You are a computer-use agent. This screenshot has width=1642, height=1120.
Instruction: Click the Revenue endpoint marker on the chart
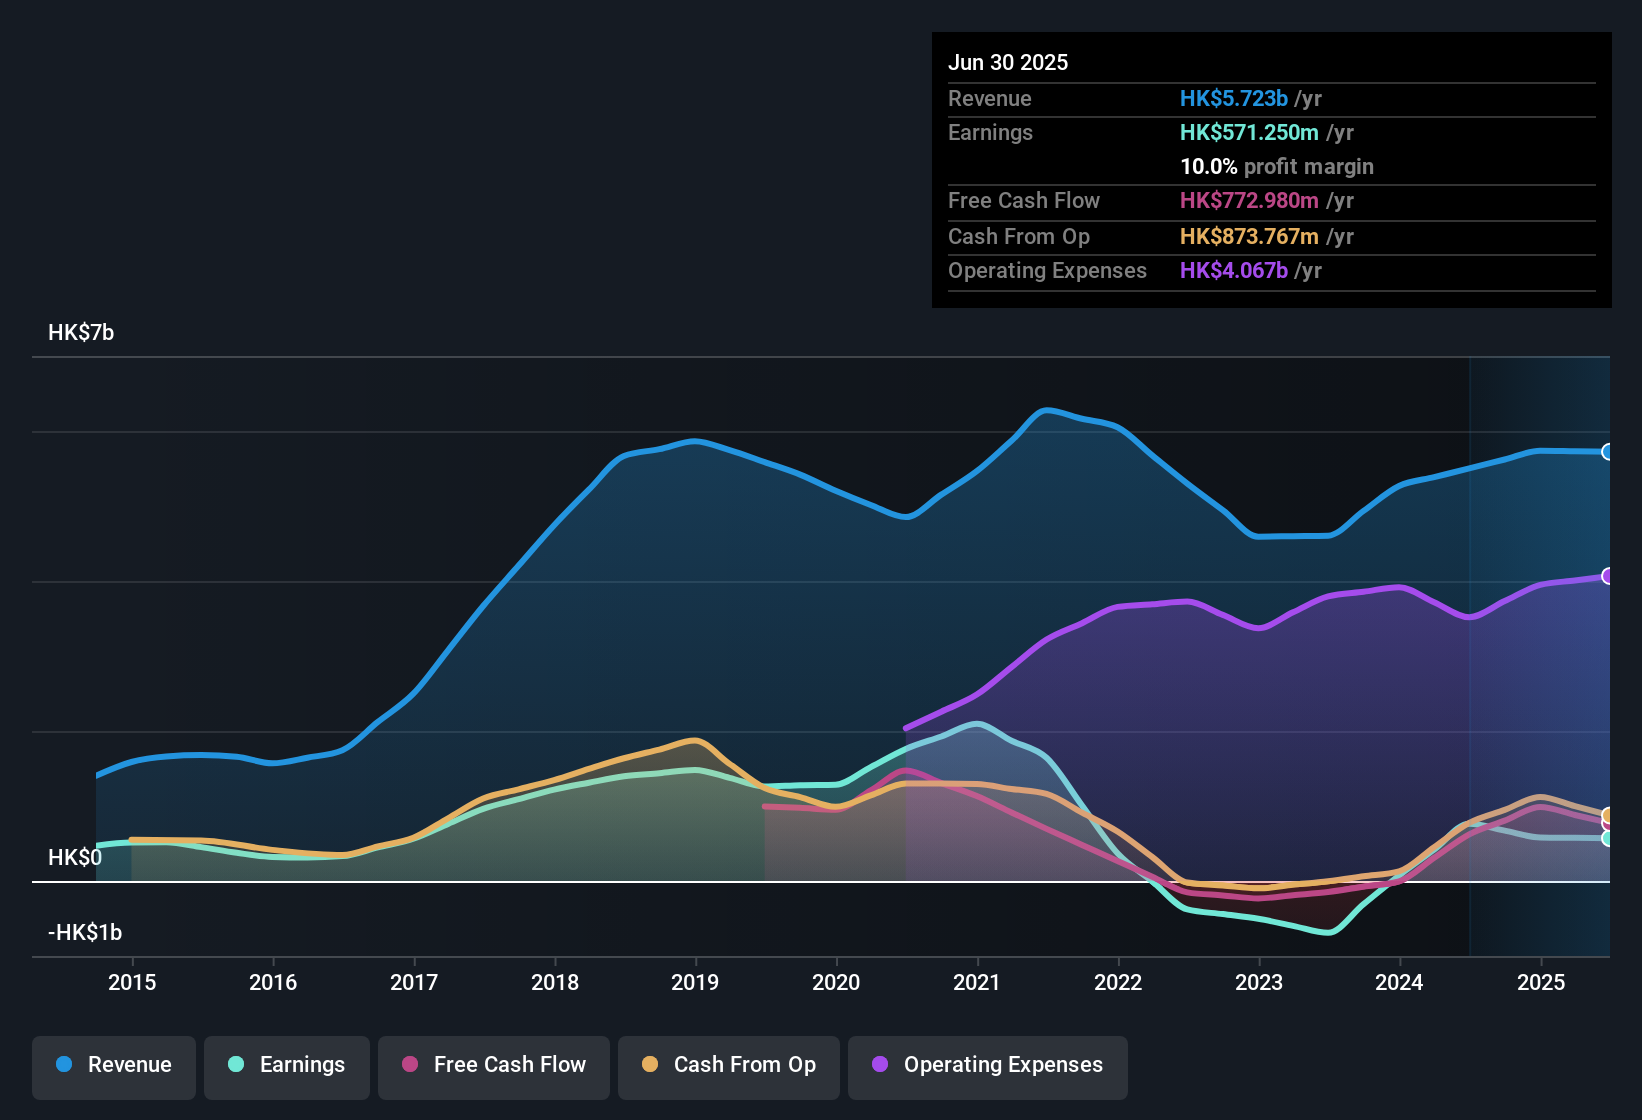coord(1608,453)
